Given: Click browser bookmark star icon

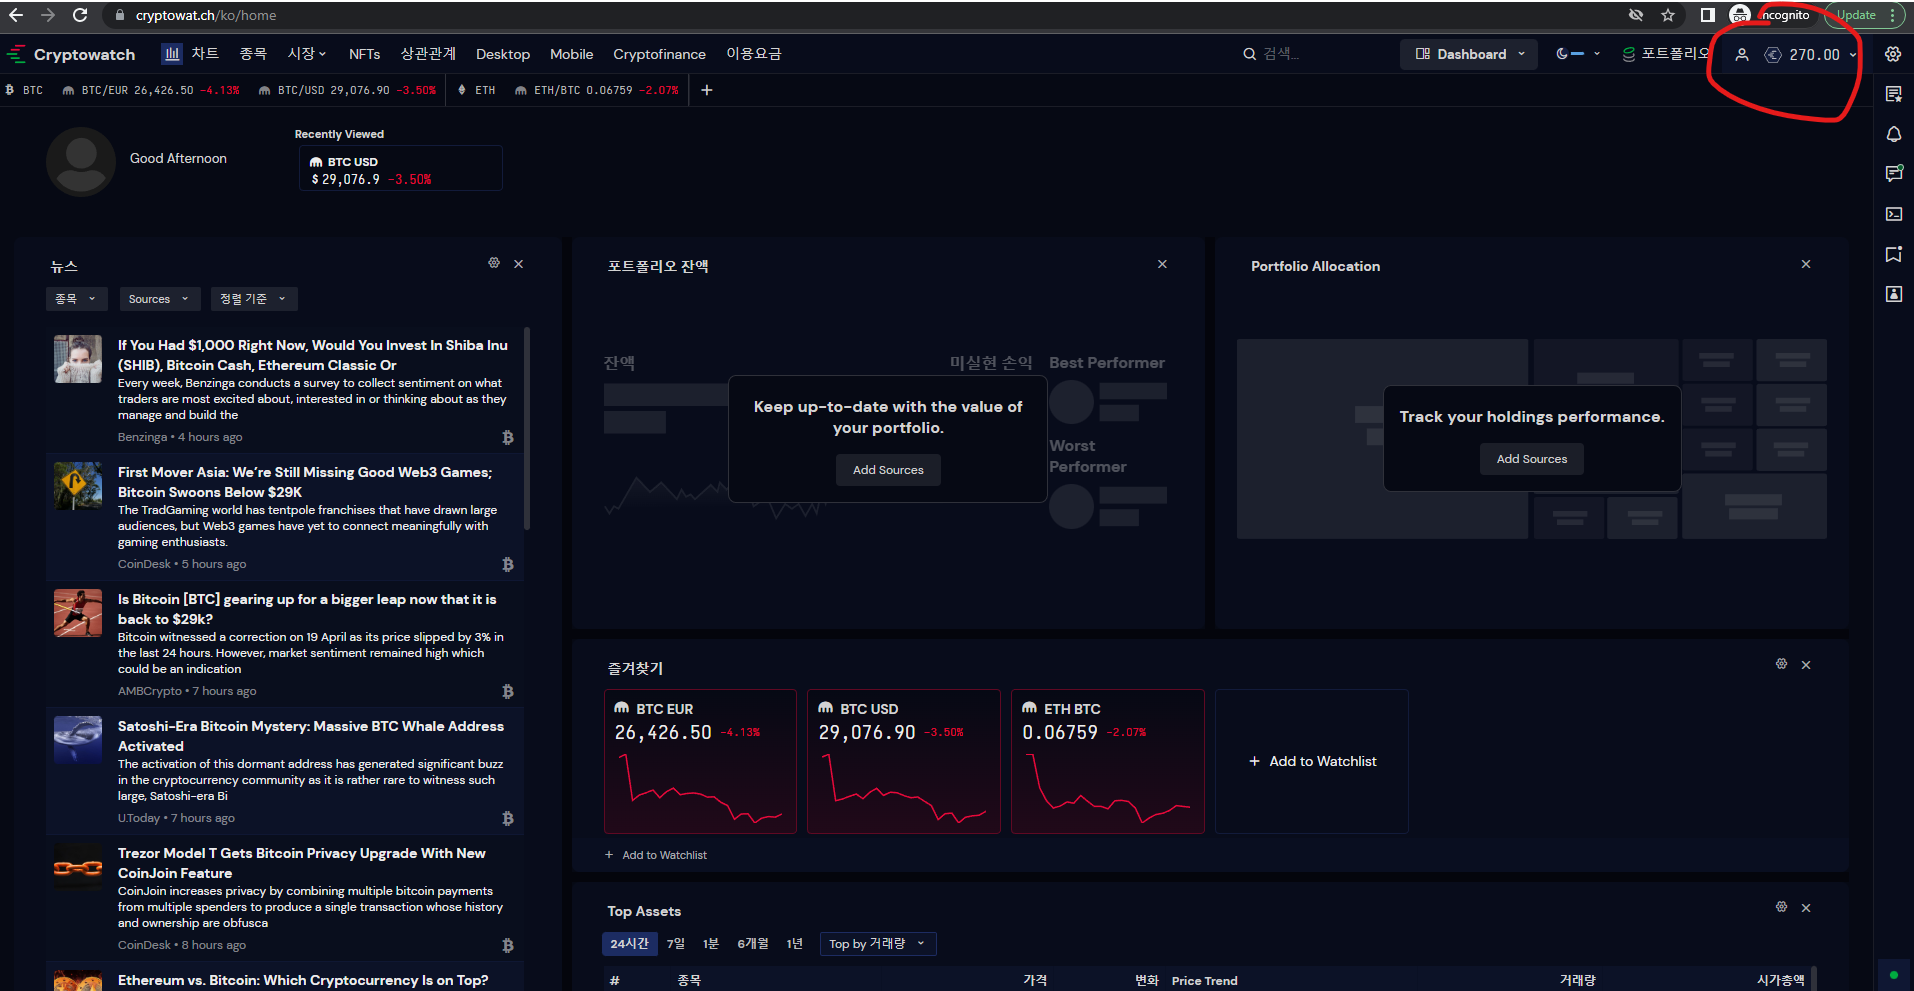Looking at the screenshot, I should pyautogui.click(x=1668, y=15).
